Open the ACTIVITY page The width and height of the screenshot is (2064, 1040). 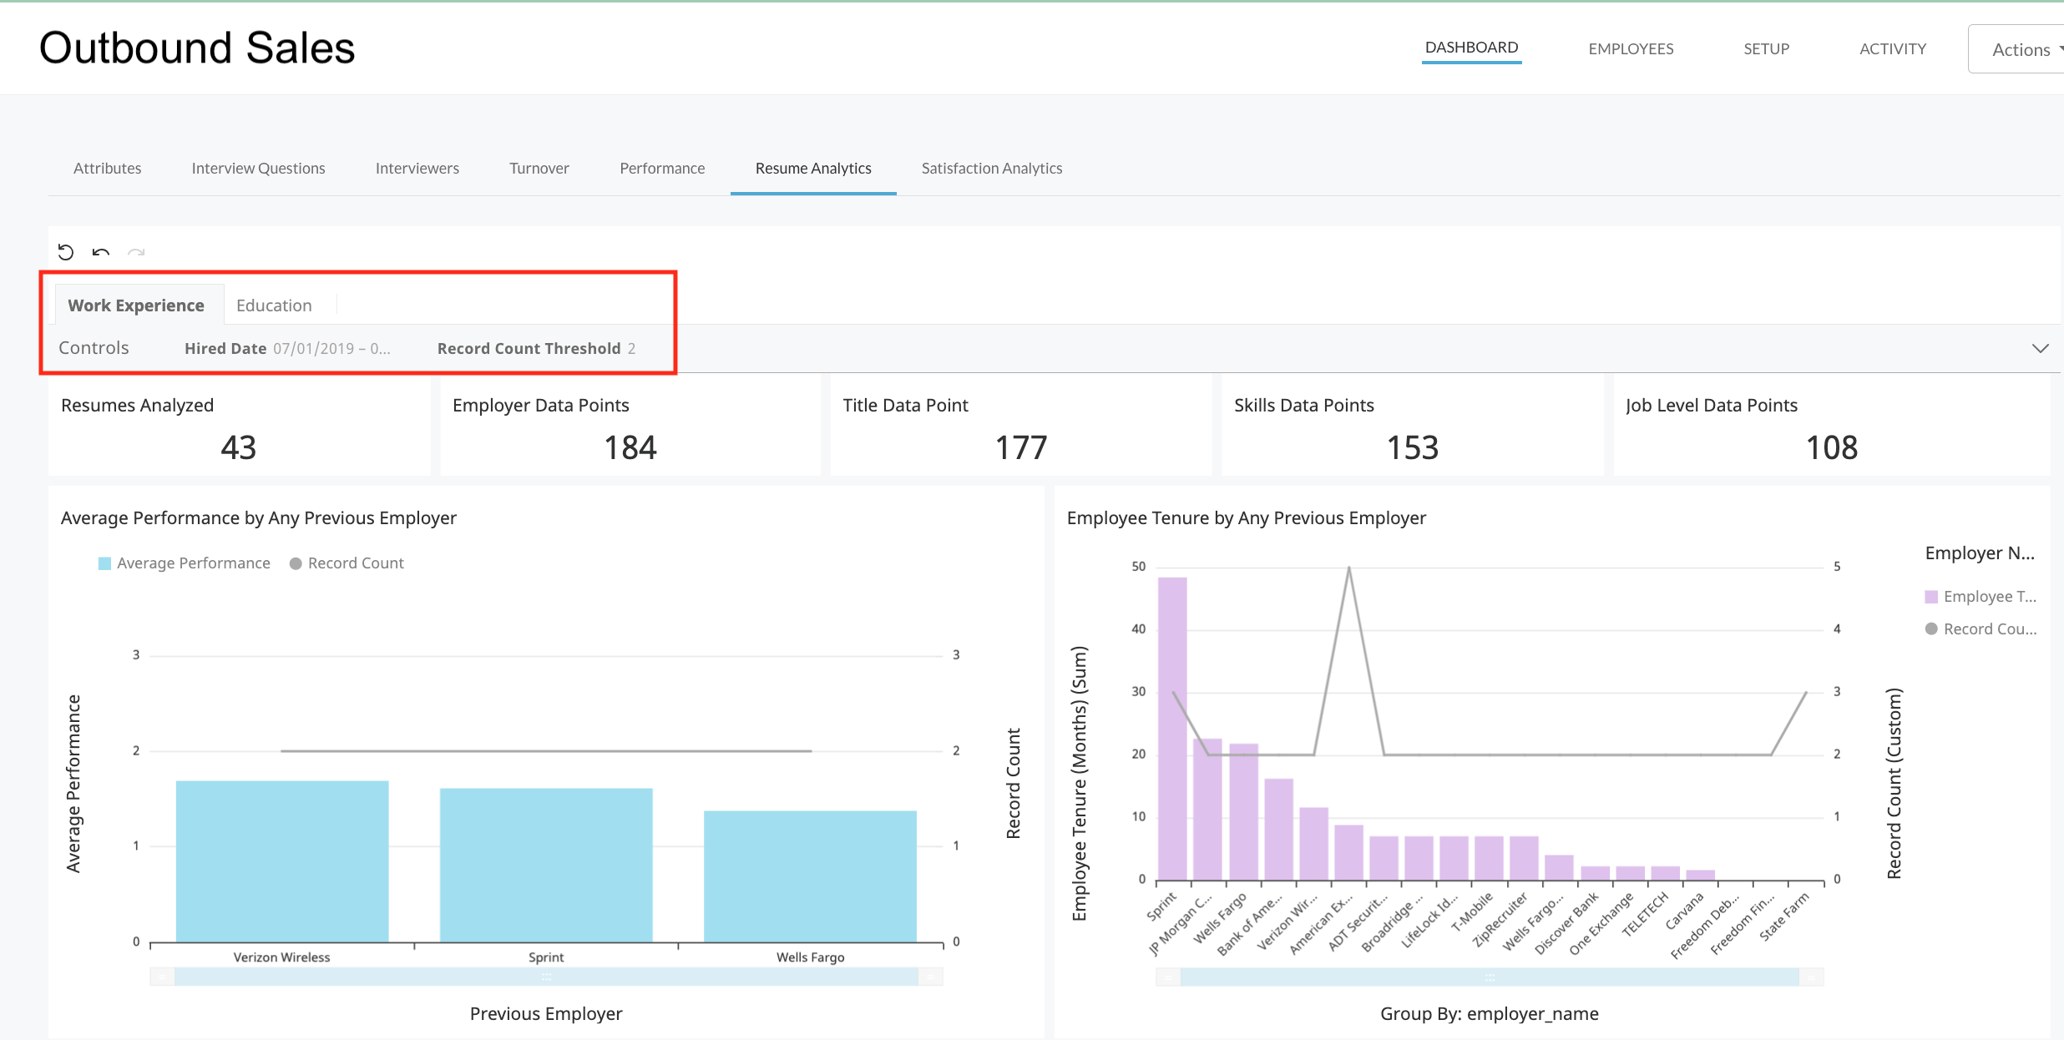coord(1892,48)
